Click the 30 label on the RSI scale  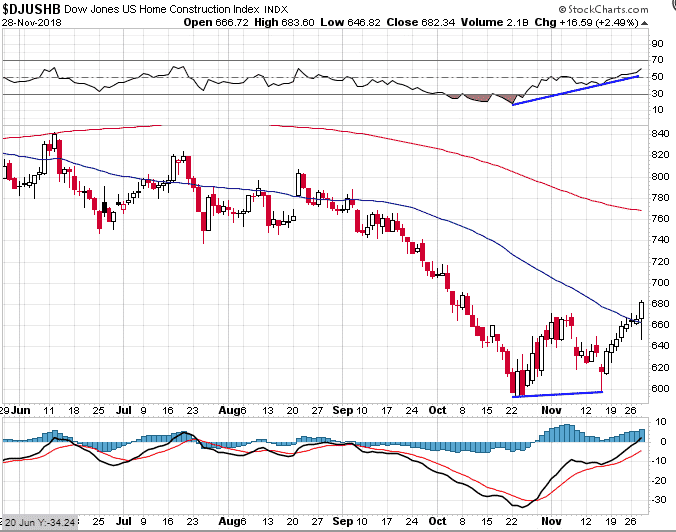[657, 94]
